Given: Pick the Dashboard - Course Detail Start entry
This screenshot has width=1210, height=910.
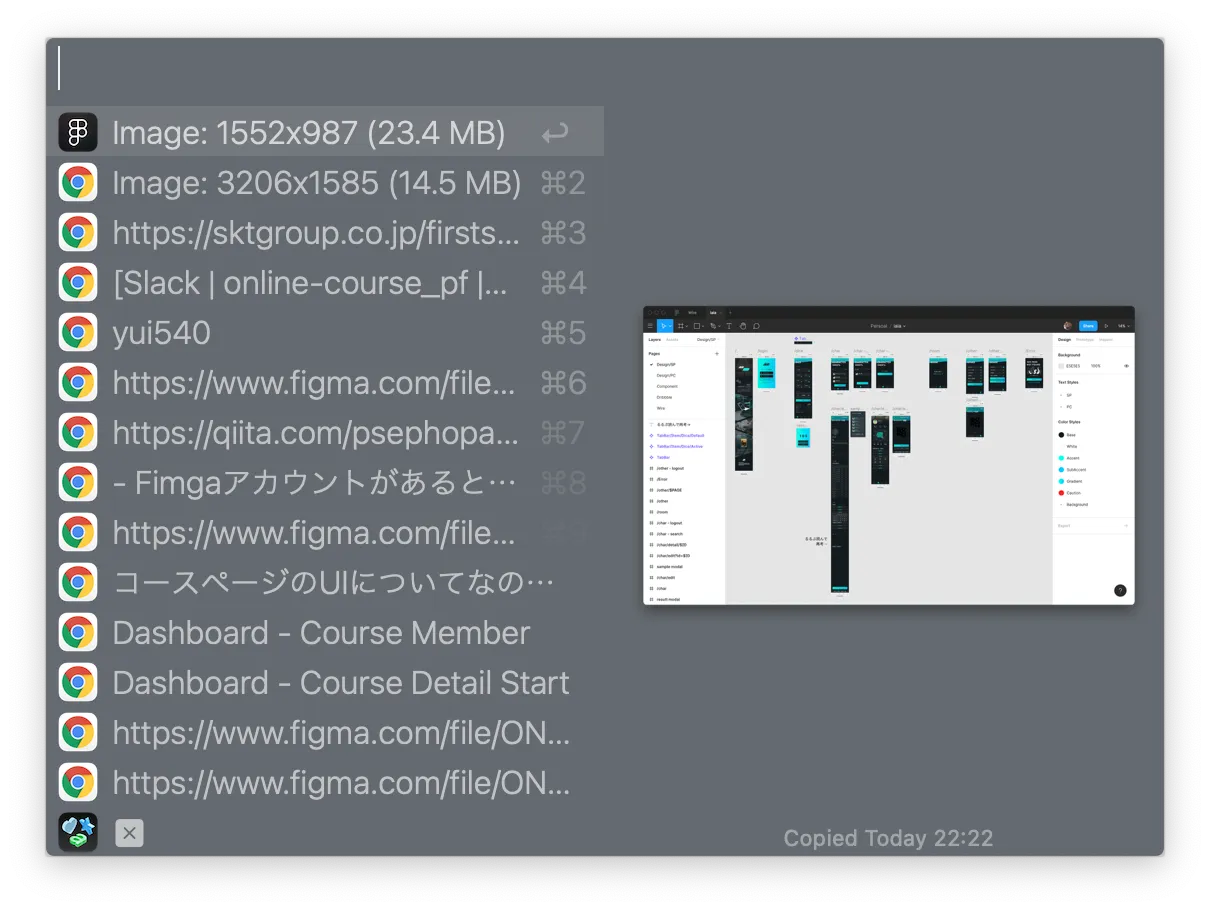Looking at the screenshot, I should [340, 682].
